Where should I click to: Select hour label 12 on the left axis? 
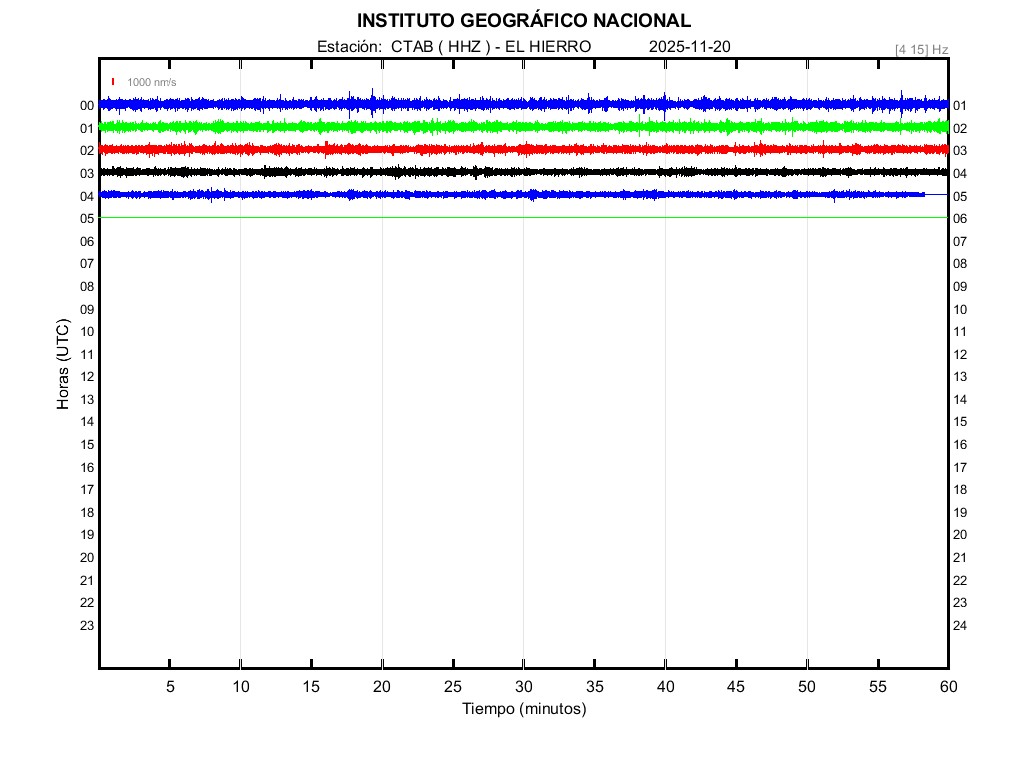[87, 377]
